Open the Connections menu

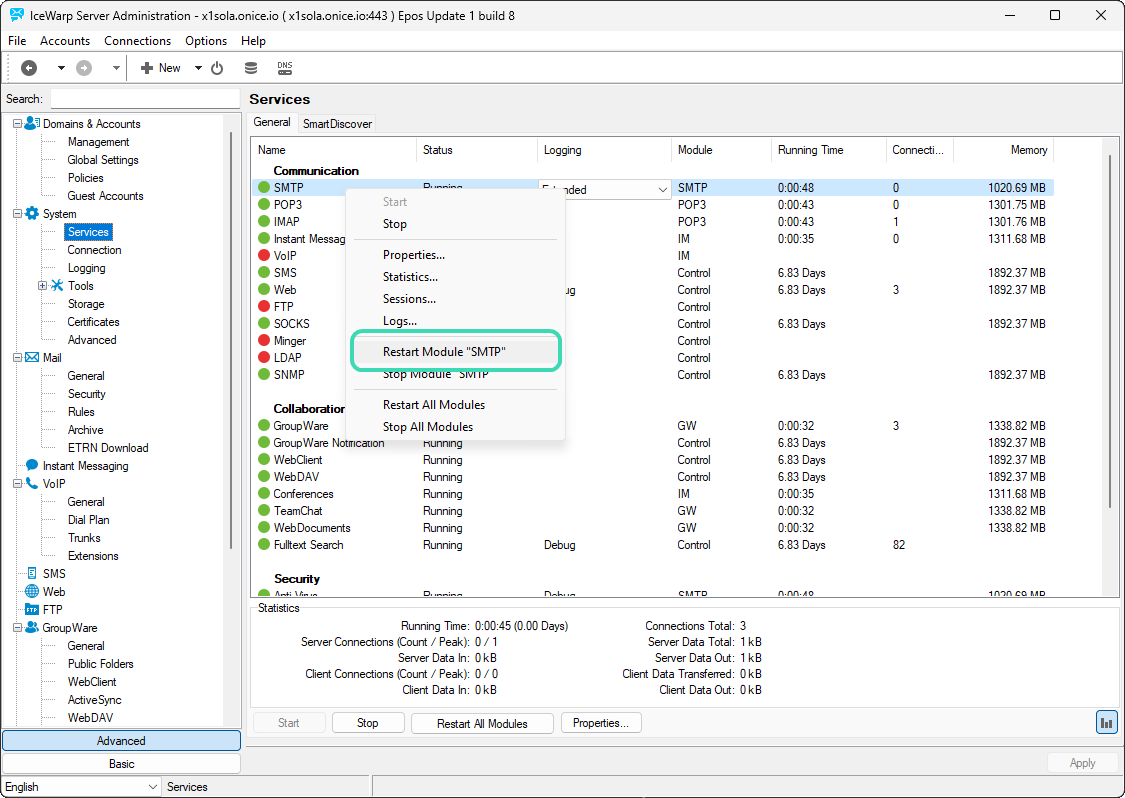[138, 41]
